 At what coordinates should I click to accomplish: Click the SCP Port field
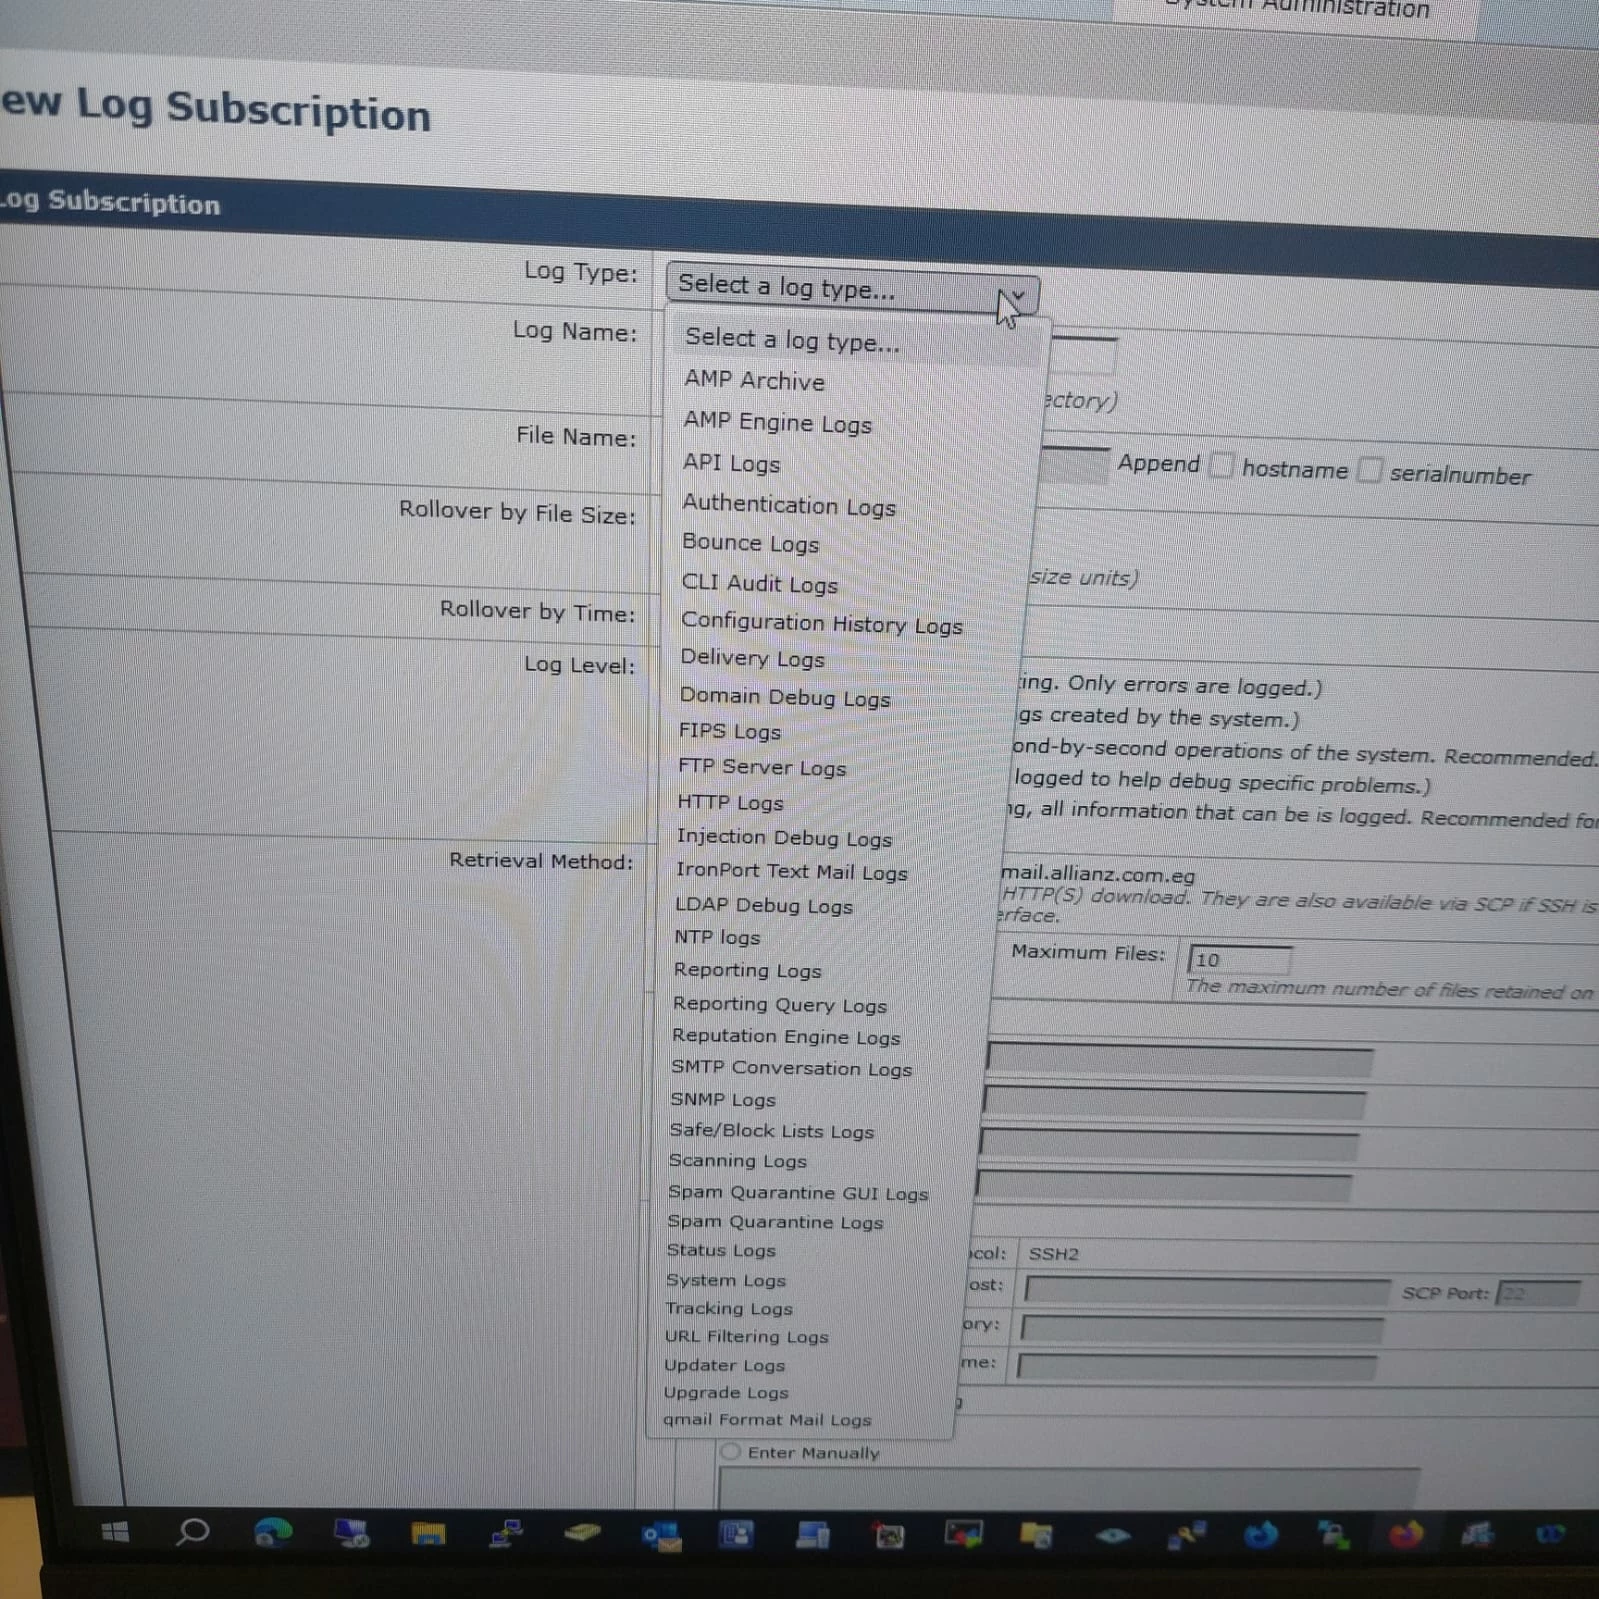pos(1538,1293)
